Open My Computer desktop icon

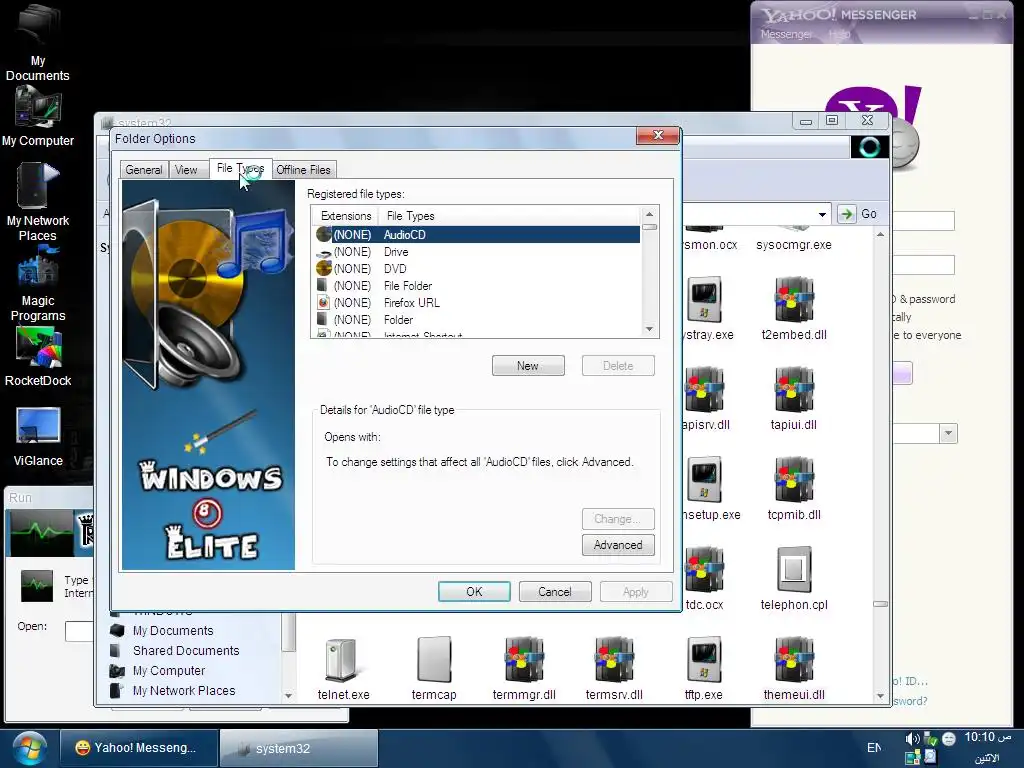coord(38,118)
